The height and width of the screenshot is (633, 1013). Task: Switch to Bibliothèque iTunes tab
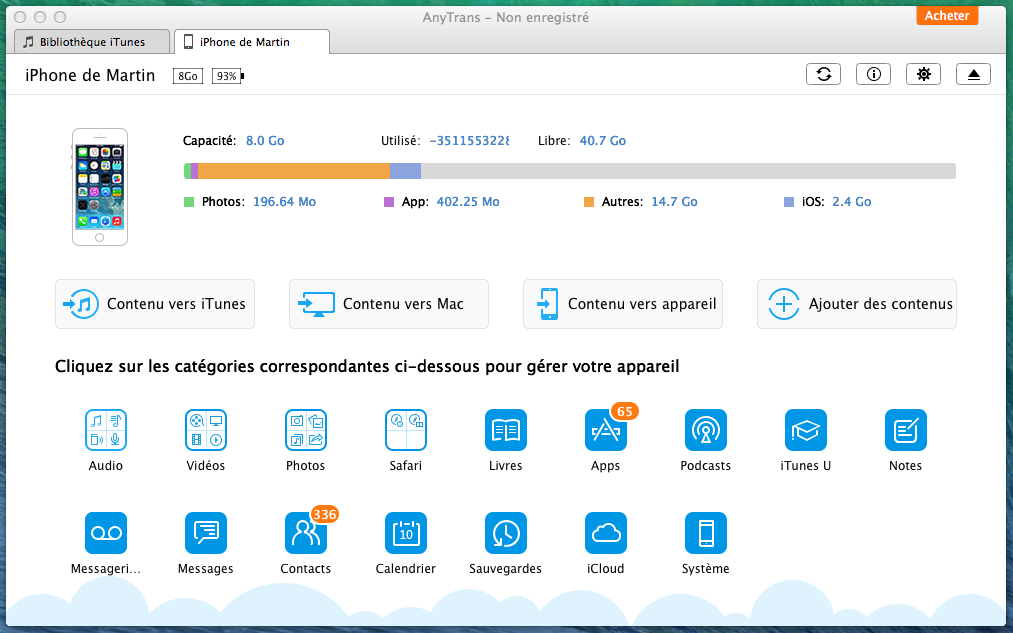tap(92, 42)
